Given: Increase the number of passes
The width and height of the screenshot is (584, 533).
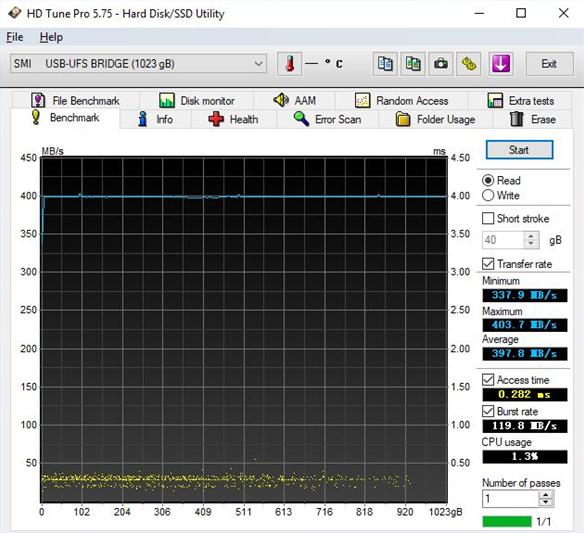Looking at the screenshot, I should tap(546, 495).
